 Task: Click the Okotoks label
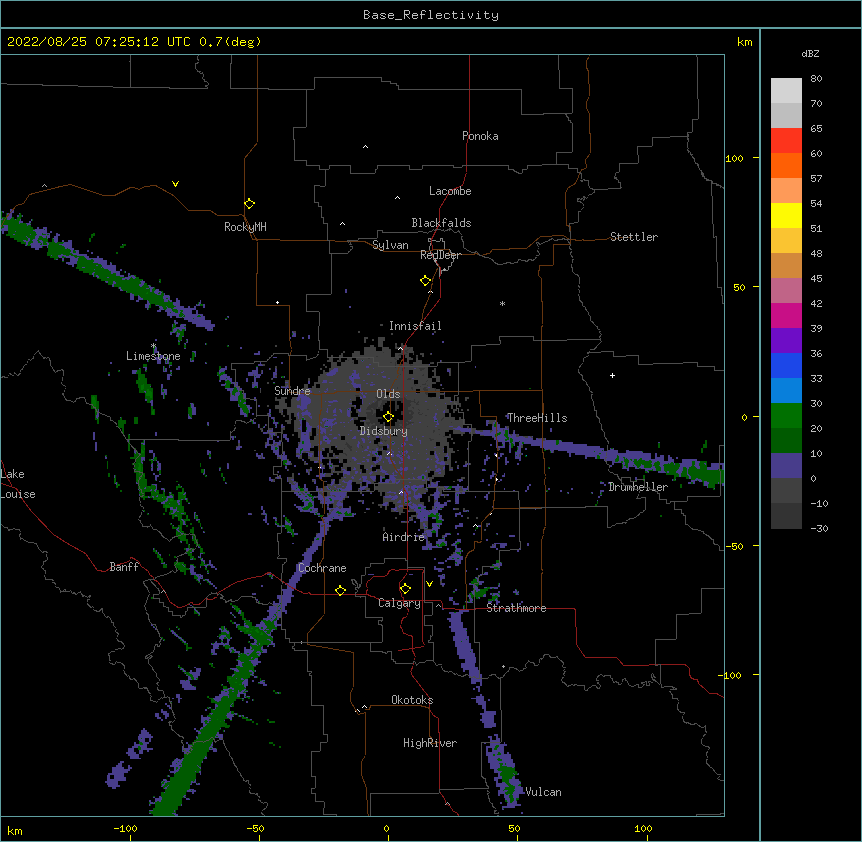(412, 700)
